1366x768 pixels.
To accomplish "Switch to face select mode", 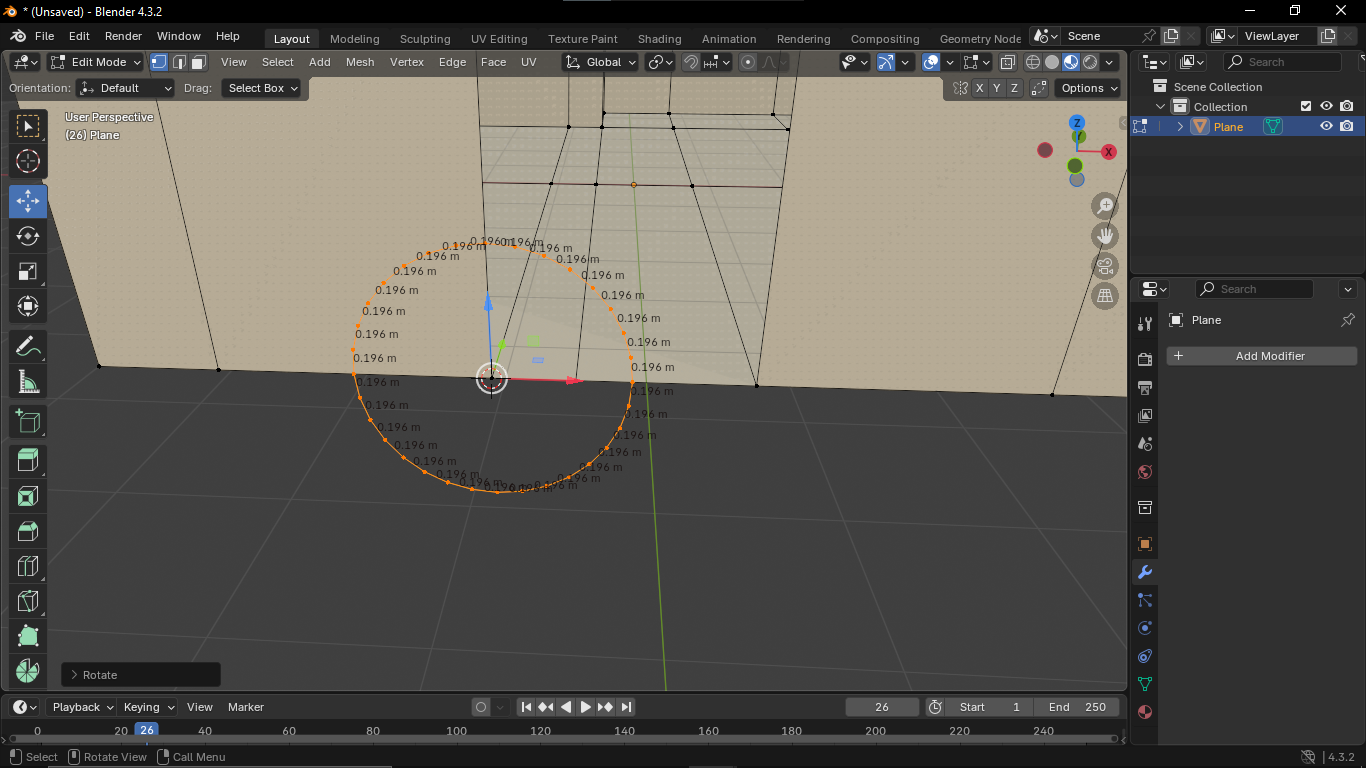I will pyautogui.click(x=199, y=62).
